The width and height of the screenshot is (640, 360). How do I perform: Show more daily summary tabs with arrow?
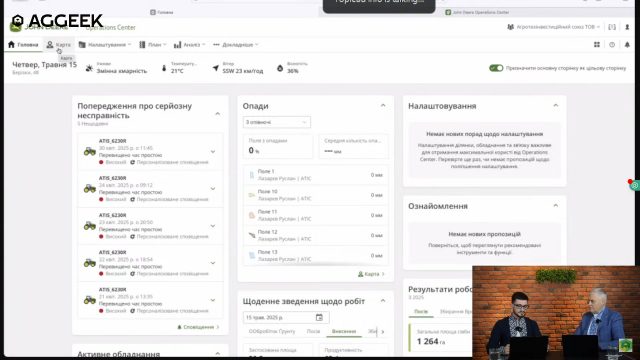click(382, 332)
